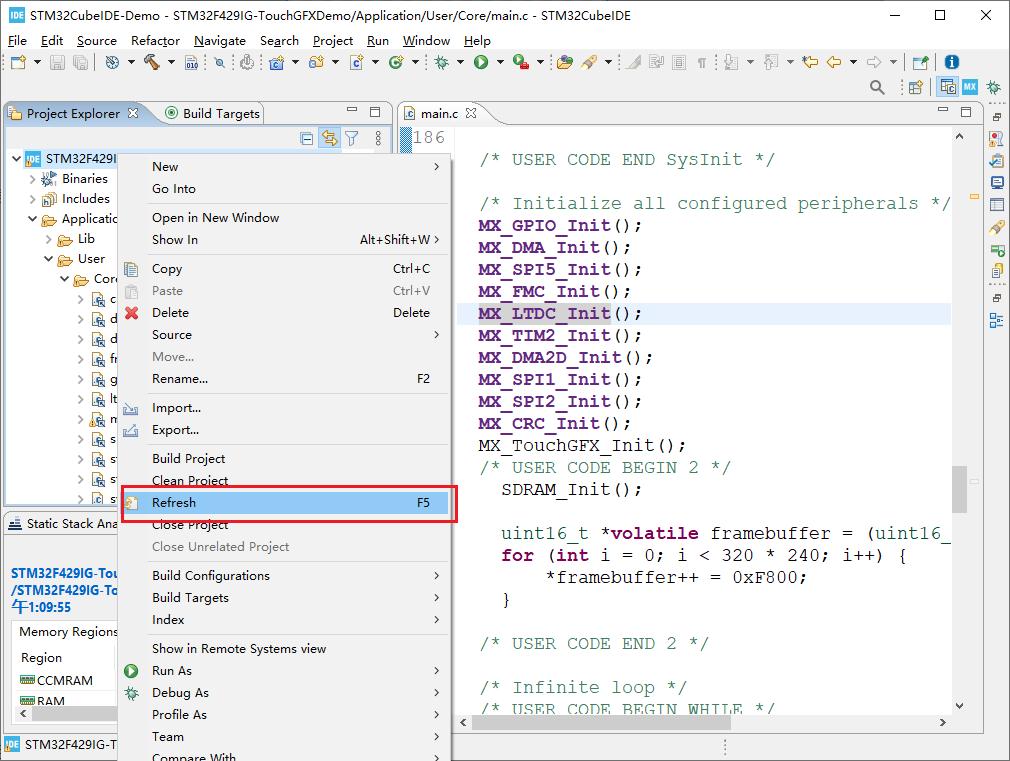Toggle Link with Editor in Project Explorer
The image size is (1010, 761).
[328, 139]
